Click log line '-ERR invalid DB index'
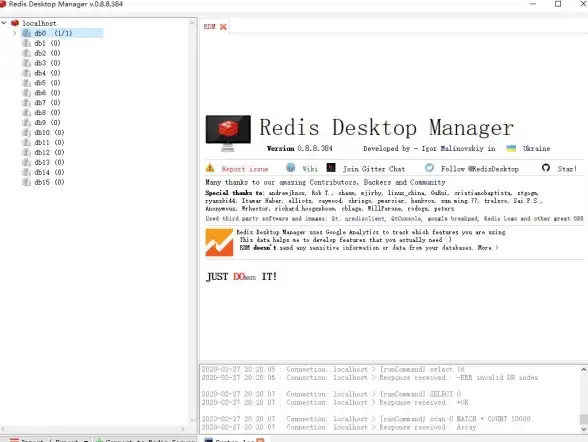 click(x=370, y=378)
